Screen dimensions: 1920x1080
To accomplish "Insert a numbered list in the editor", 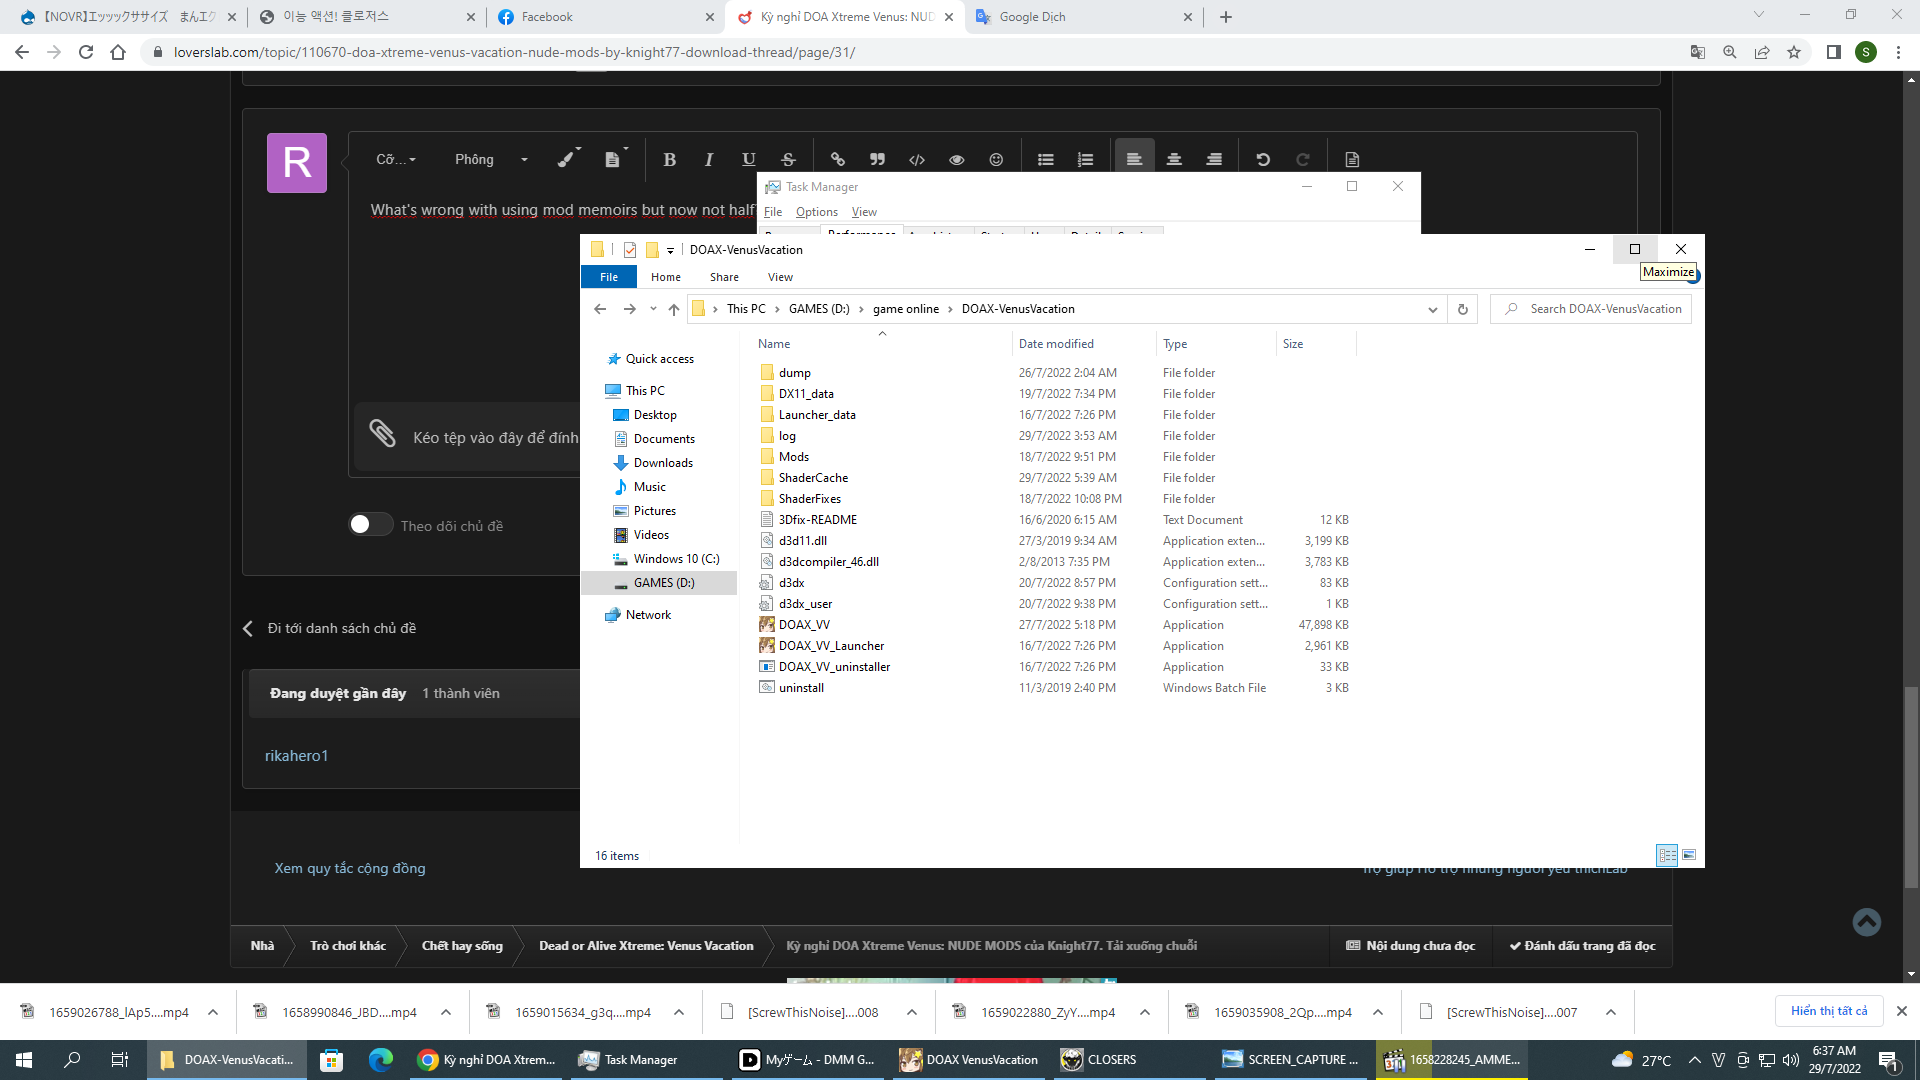I will pos(1085,159).
